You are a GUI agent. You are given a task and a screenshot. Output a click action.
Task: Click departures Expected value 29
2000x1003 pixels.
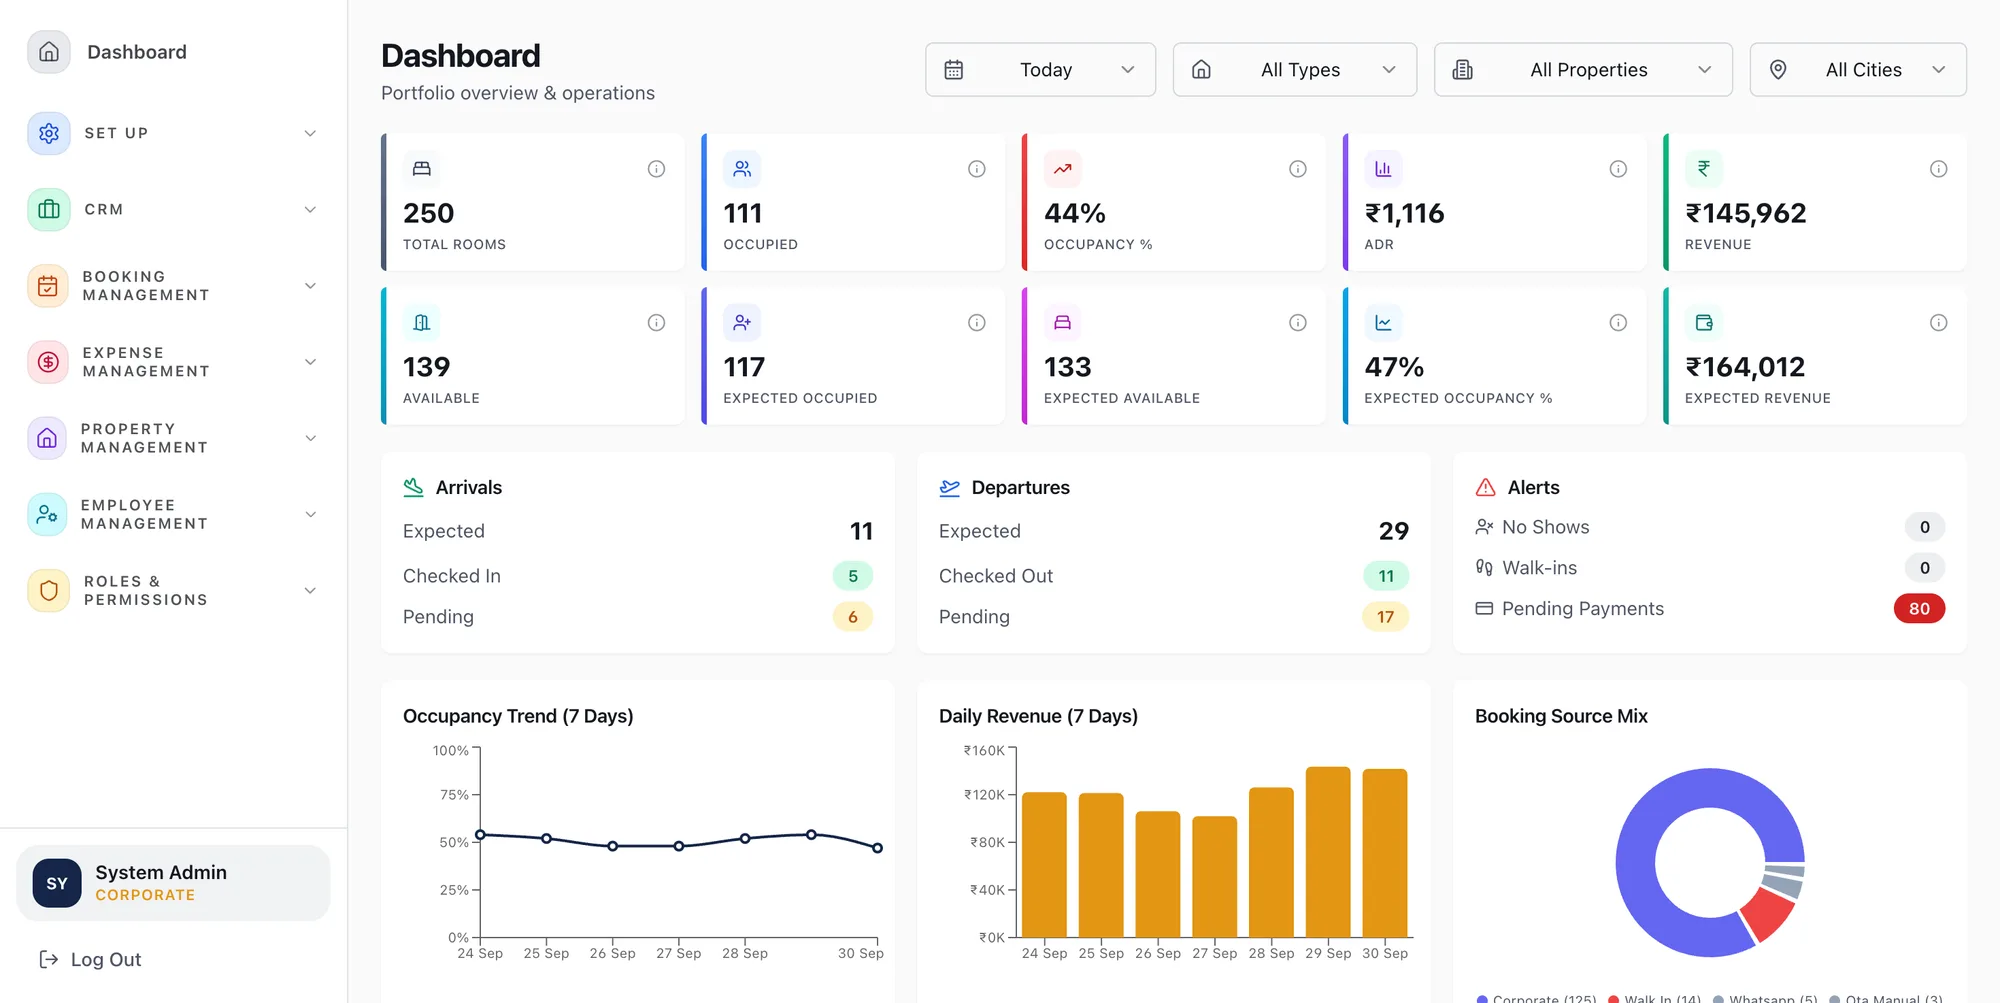point(1394,531)
